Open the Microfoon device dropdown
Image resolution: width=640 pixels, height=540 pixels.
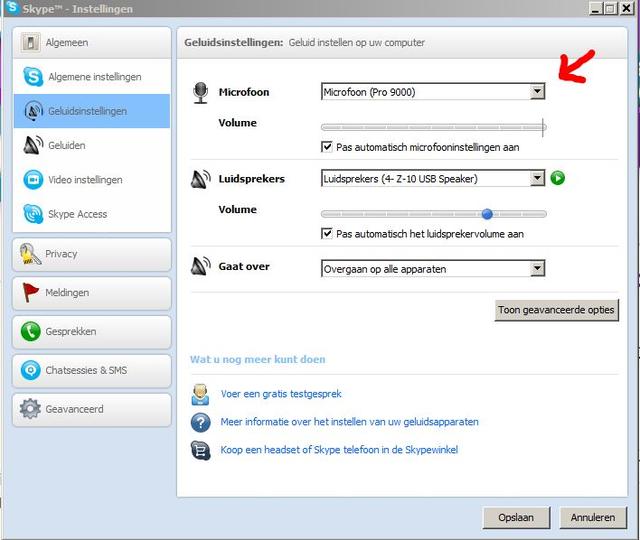click(x=537, y=92)
